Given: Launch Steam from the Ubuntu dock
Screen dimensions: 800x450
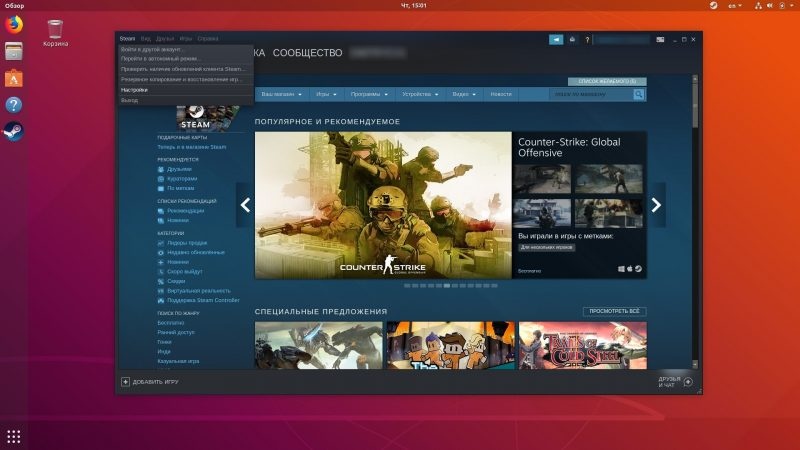Looking at the screenshot, I should pos(14,131).
